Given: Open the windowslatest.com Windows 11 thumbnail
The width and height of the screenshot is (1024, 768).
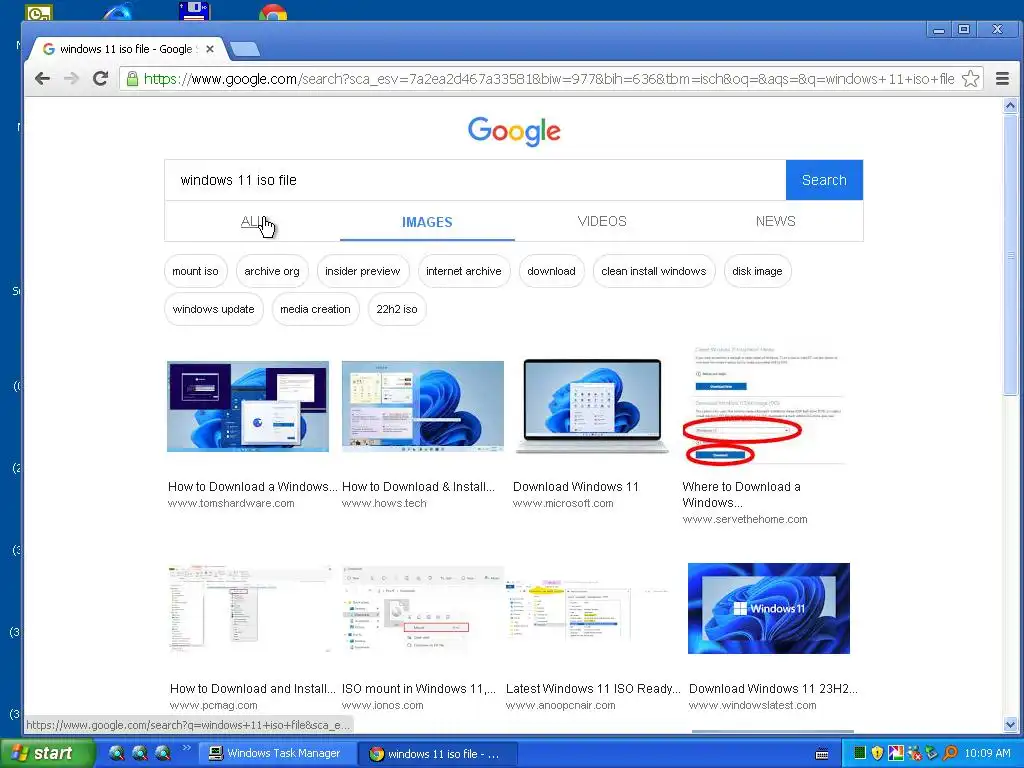Looking at the screenshot, I should [769, 608].
